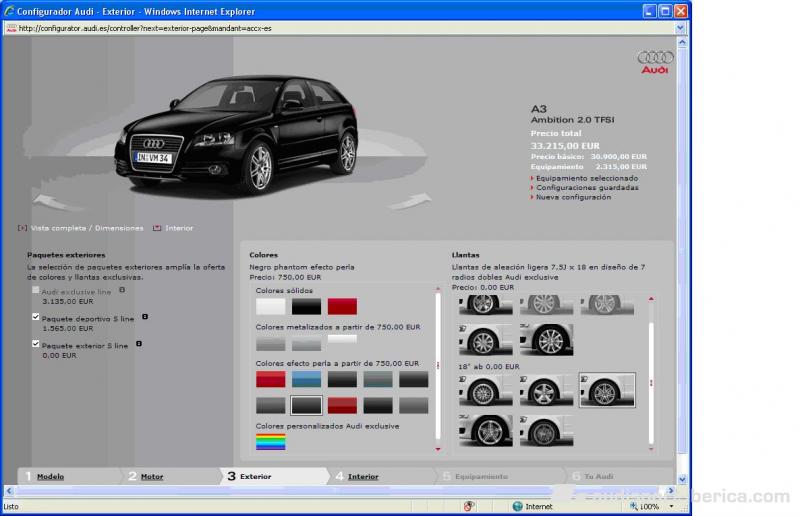Click browser vertical scrollbar up arrow
This screenshot has width=800, height=516.
682,43
